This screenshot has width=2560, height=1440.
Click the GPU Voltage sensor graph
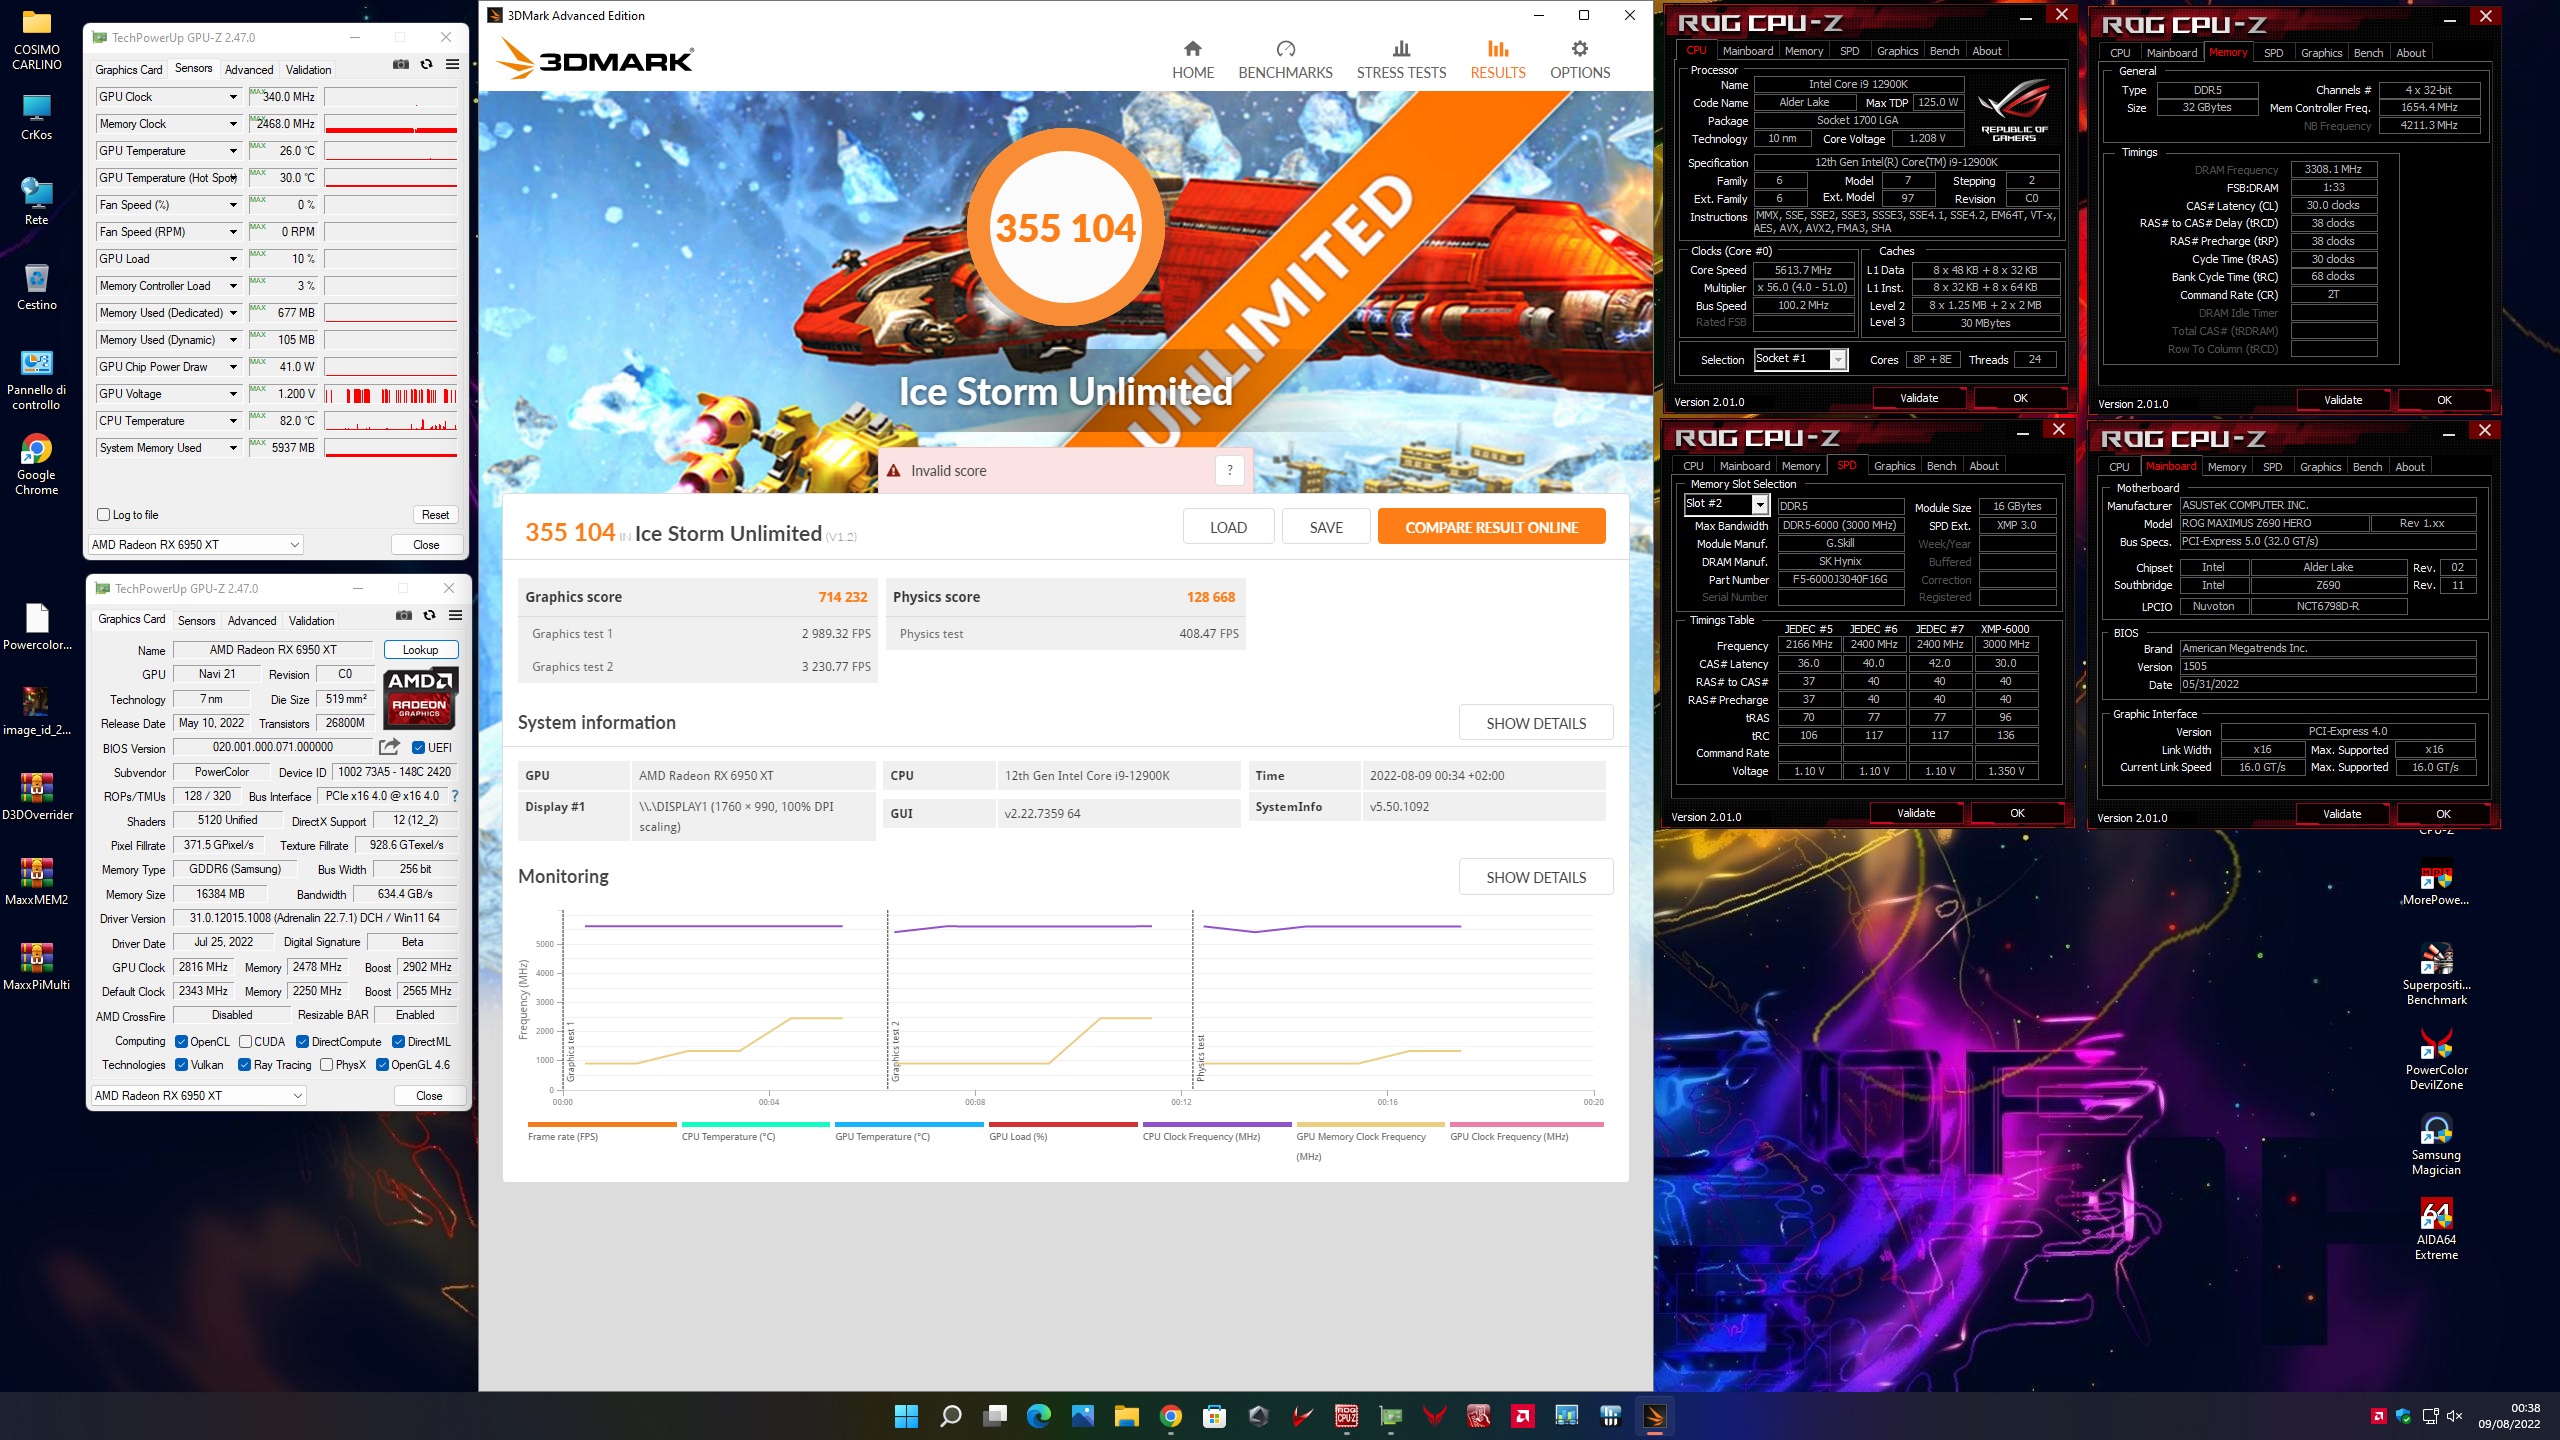click(391, 394)
